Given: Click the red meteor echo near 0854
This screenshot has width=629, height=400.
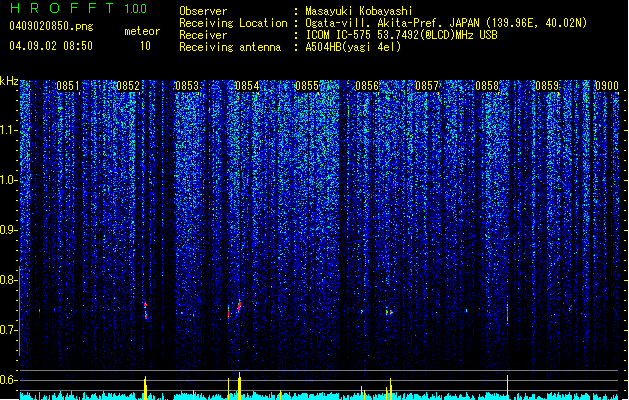Looking at the screenshot, I should [239, 307].
